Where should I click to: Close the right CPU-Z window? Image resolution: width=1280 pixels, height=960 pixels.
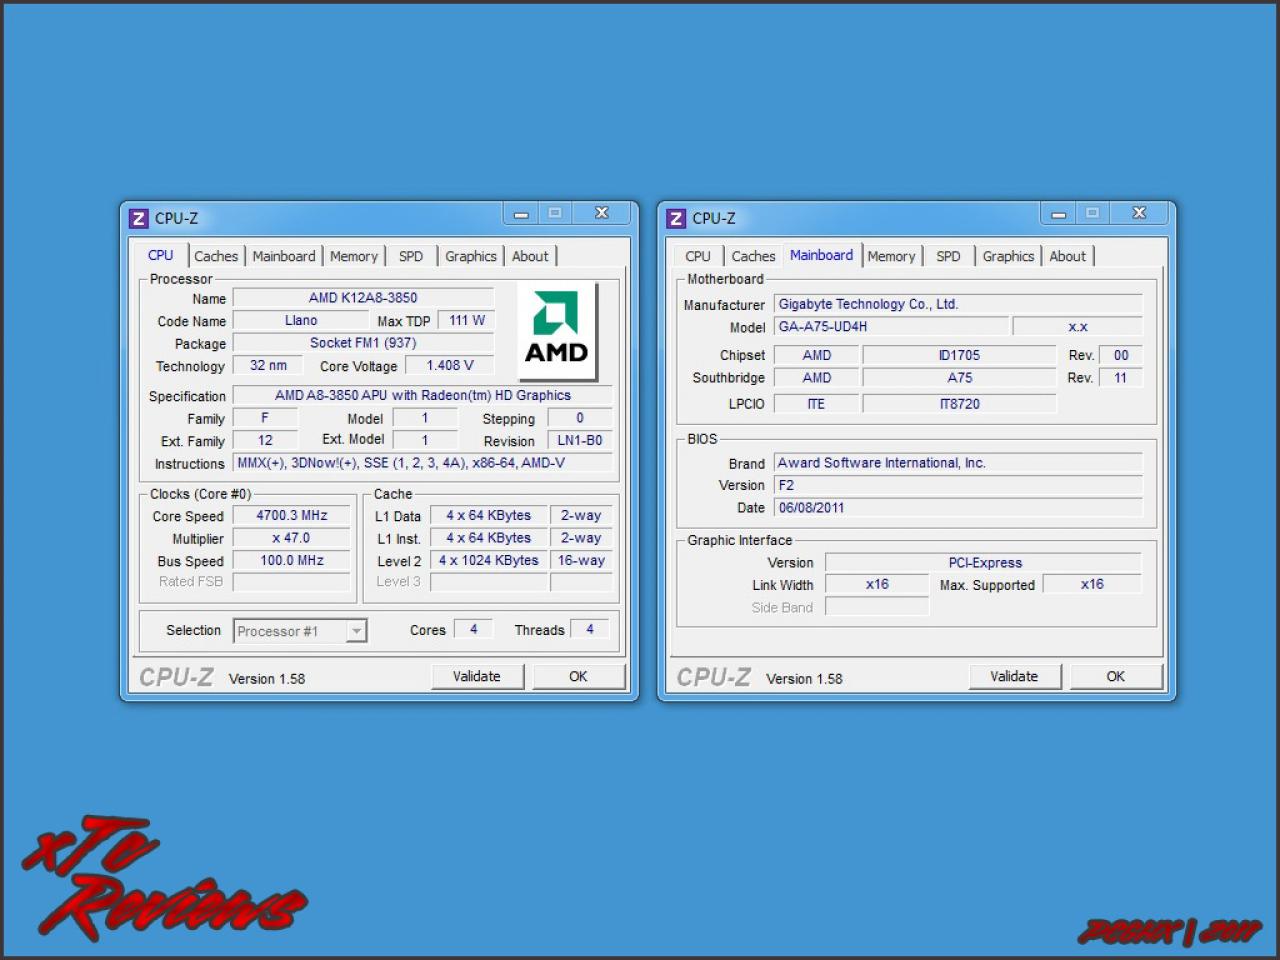pos(1139,213)
